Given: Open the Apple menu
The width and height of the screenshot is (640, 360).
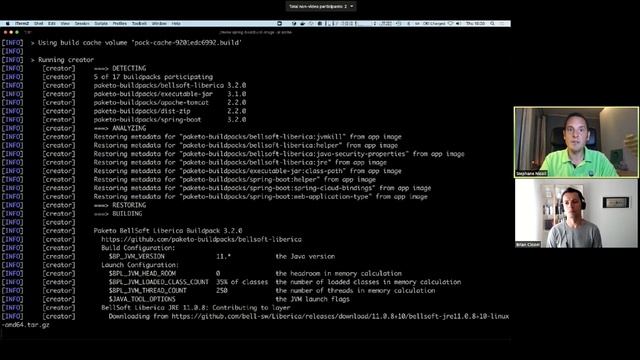Looking at the screenshot, I should 7,24.
